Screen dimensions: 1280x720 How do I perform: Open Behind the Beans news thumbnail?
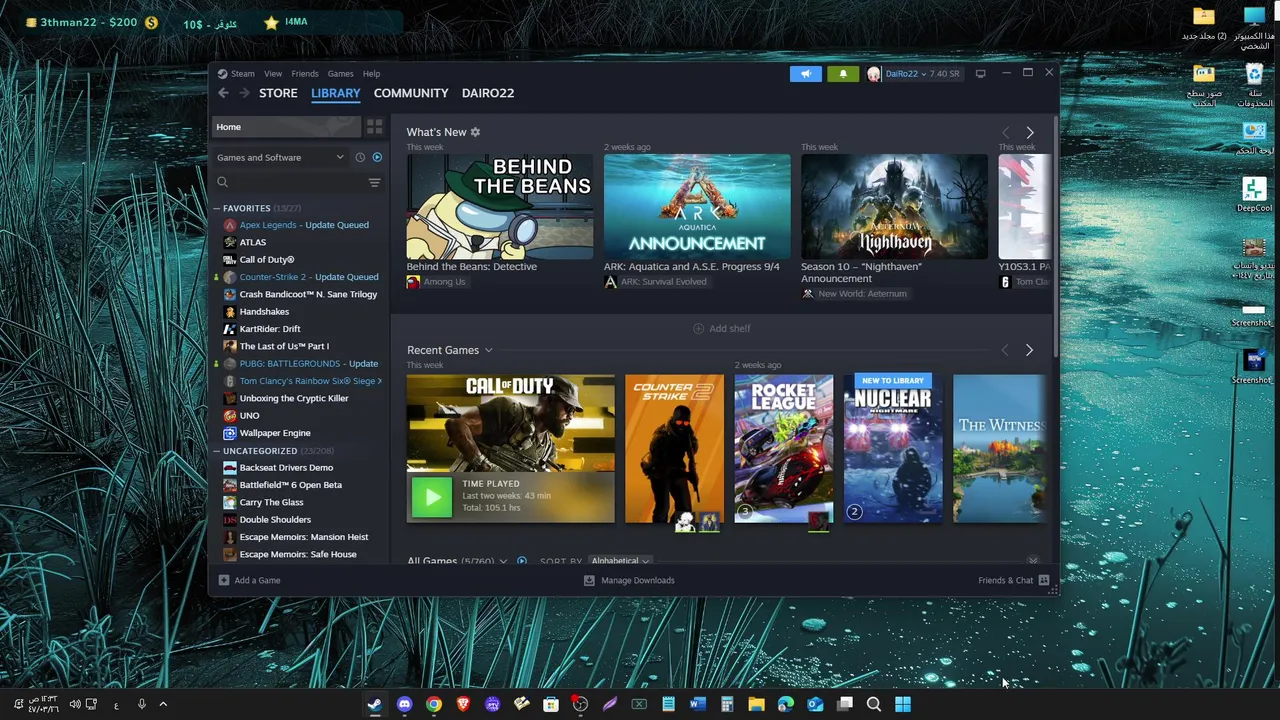click(500, 207)
